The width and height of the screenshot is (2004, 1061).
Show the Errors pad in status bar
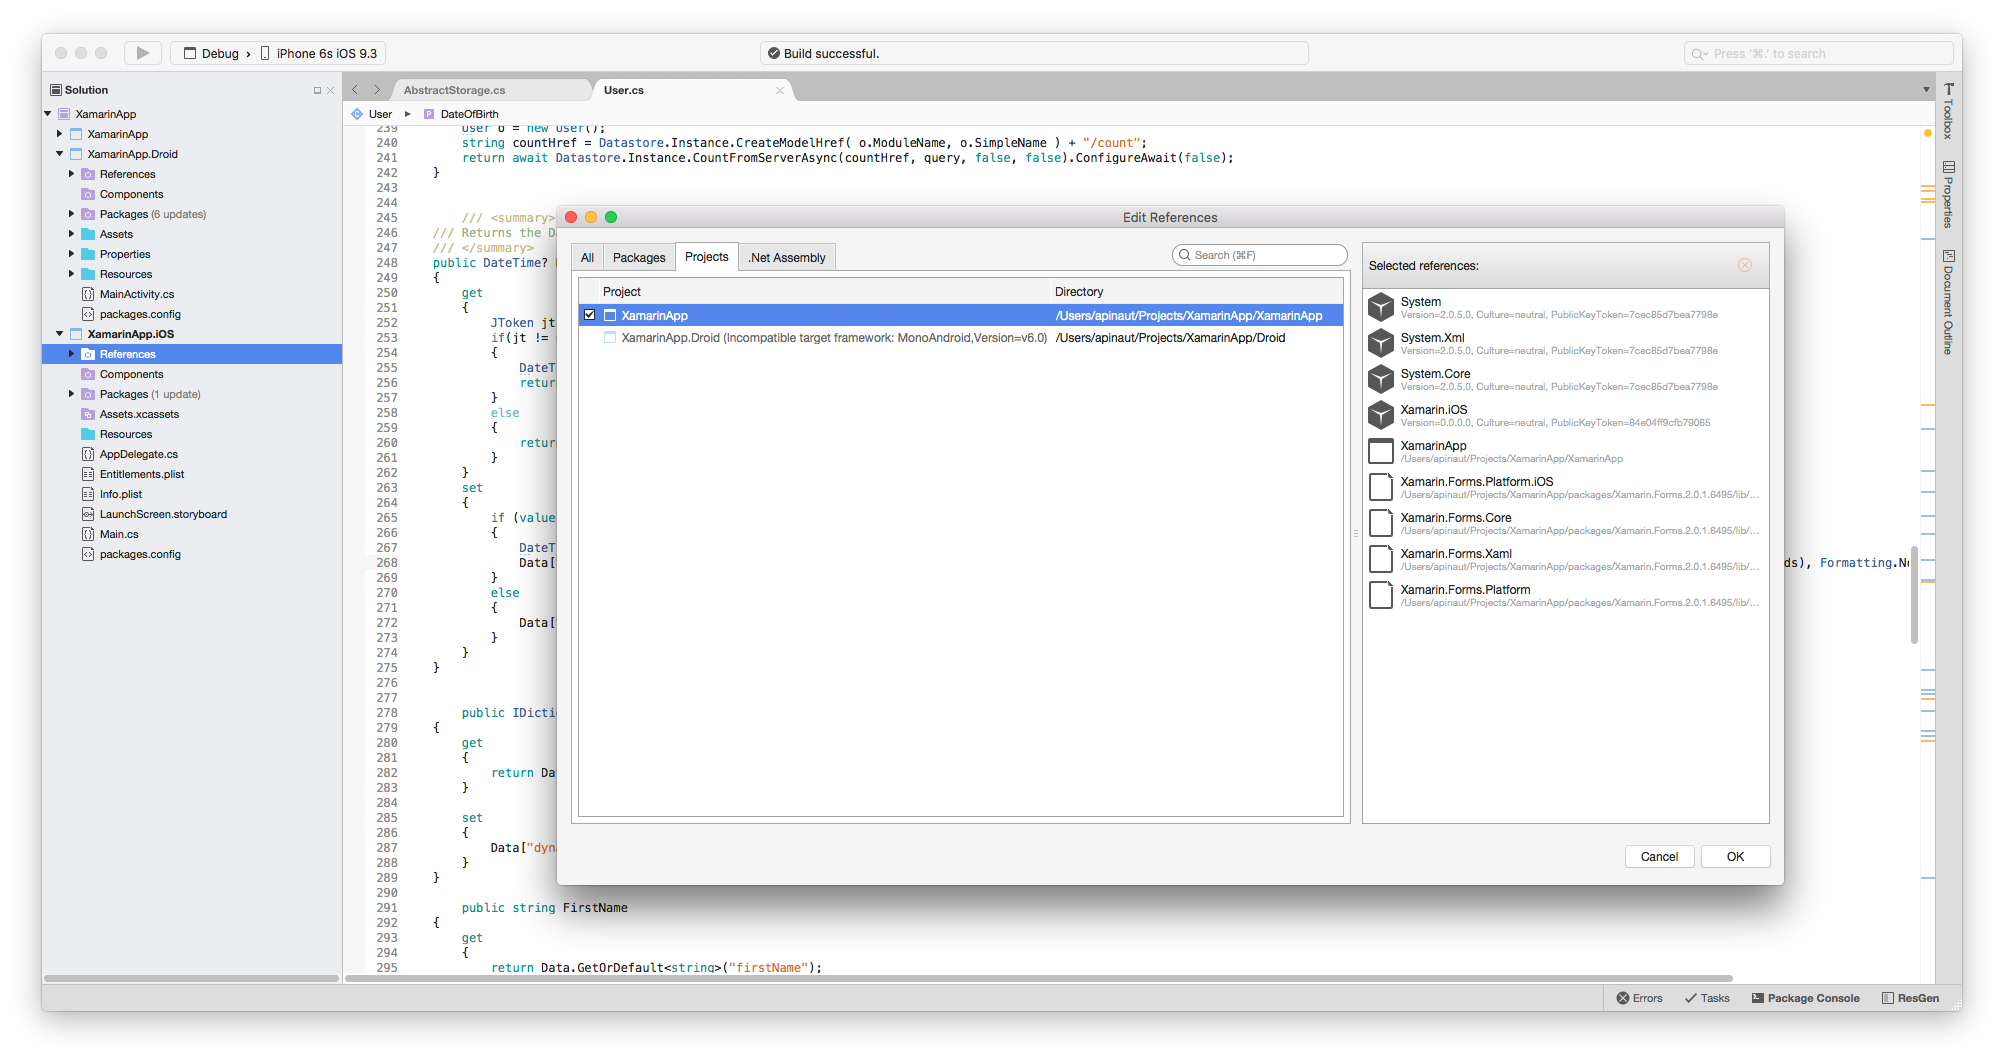[x=1639, y=998]
